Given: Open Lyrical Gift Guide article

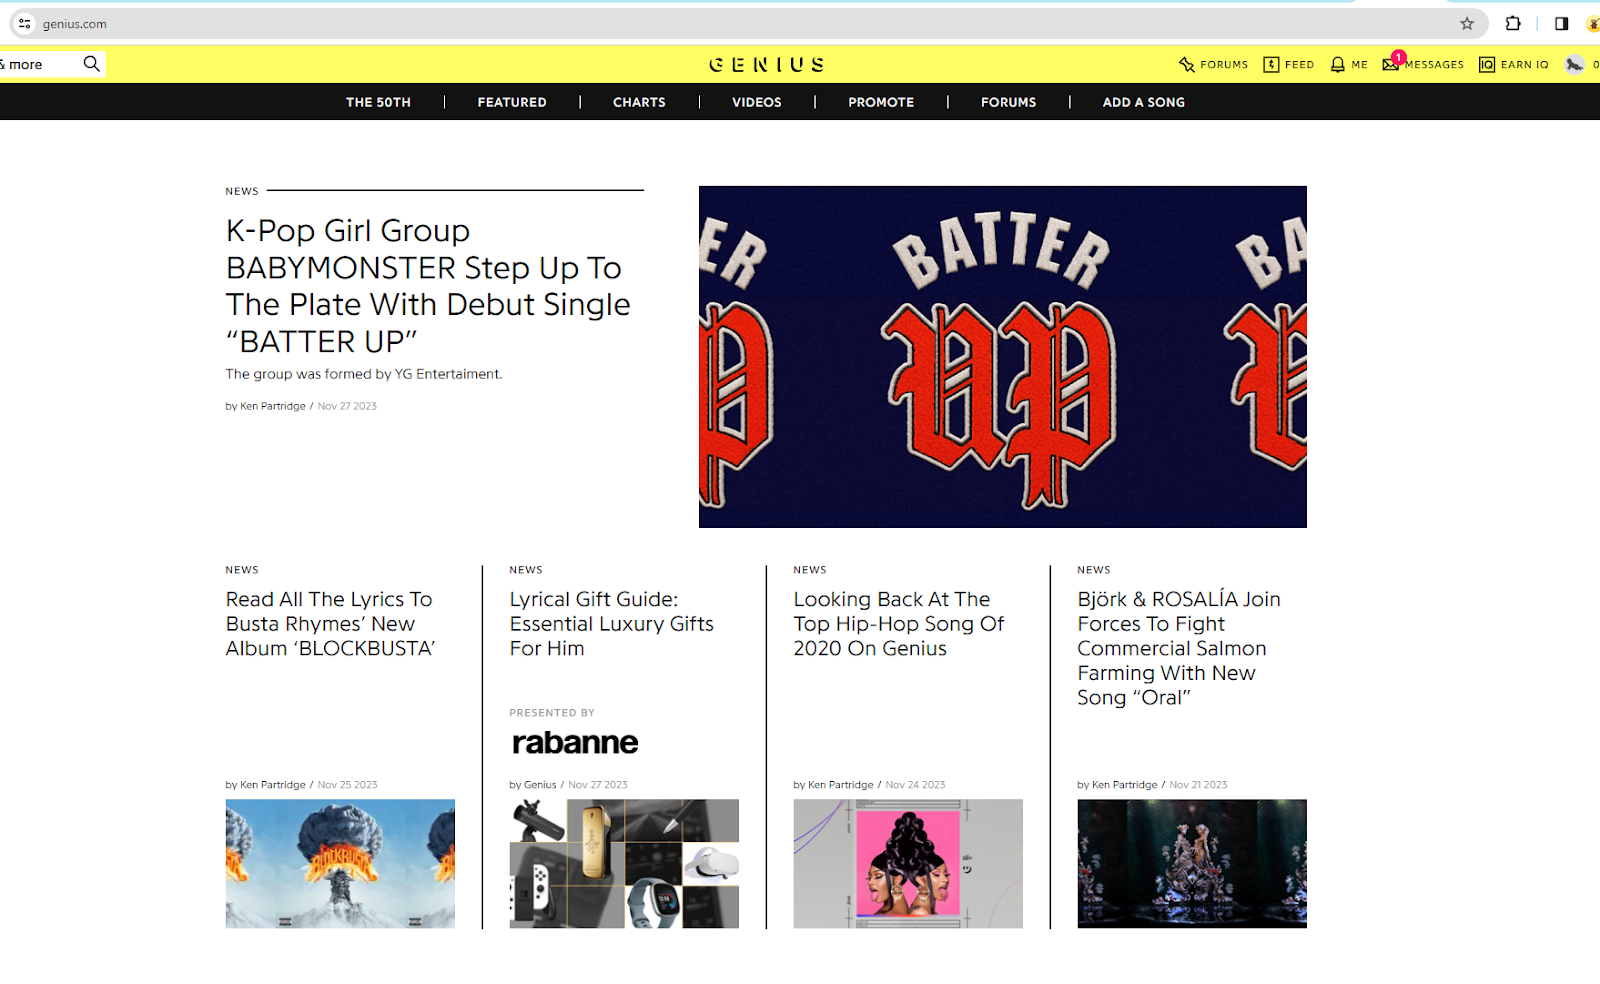Looking at the screenshot, I should tap(611, 624).
